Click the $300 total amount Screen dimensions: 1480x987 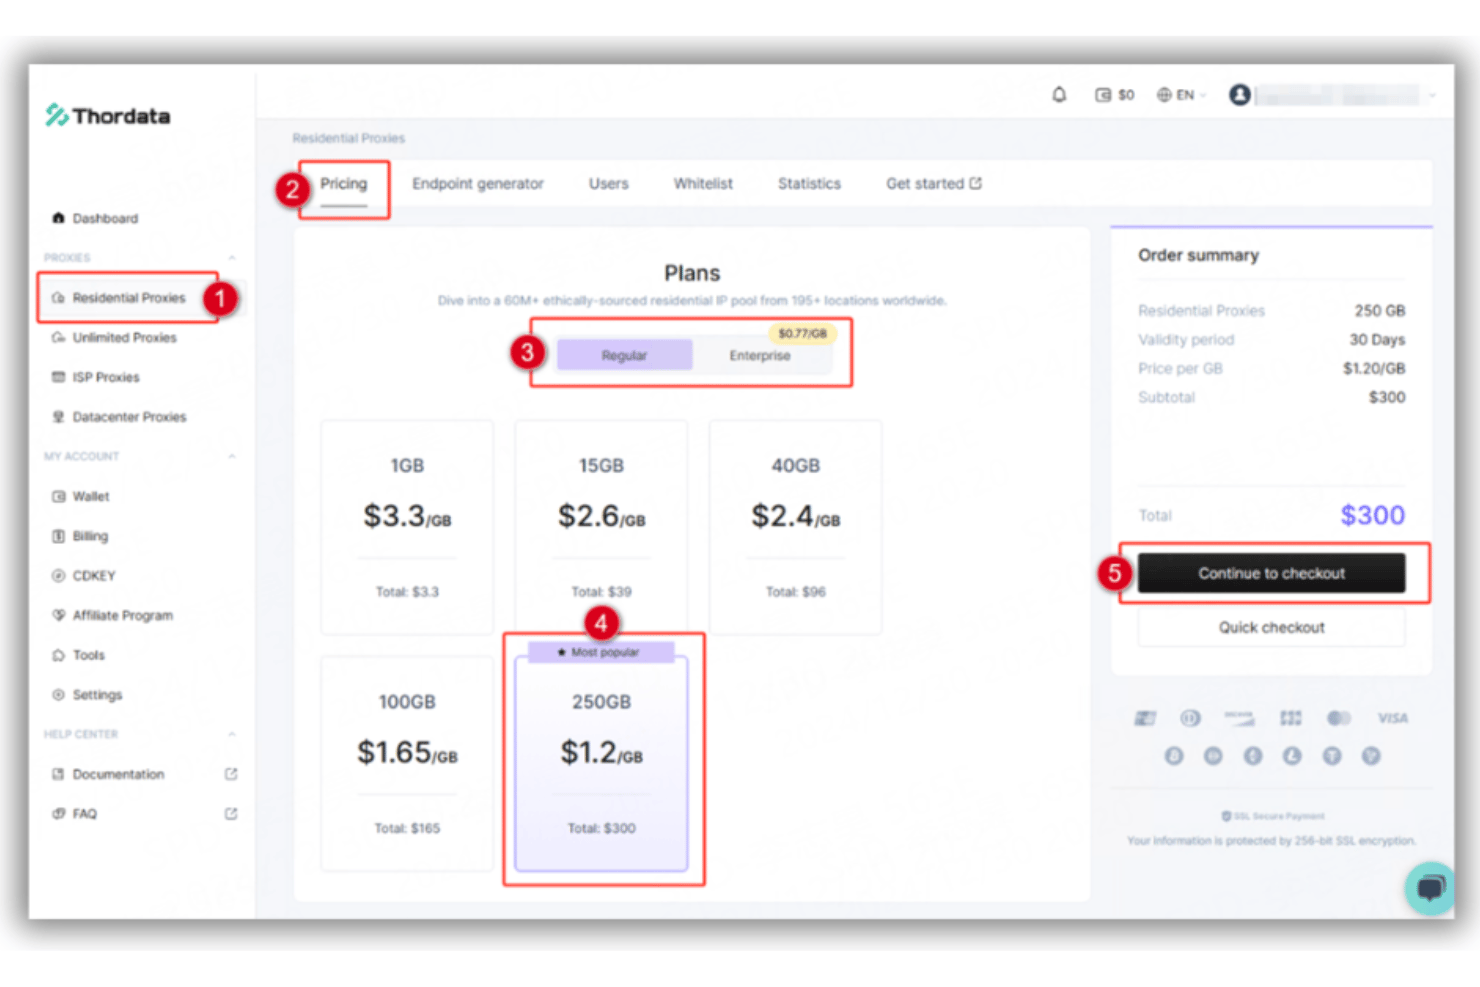(1372, 515)
